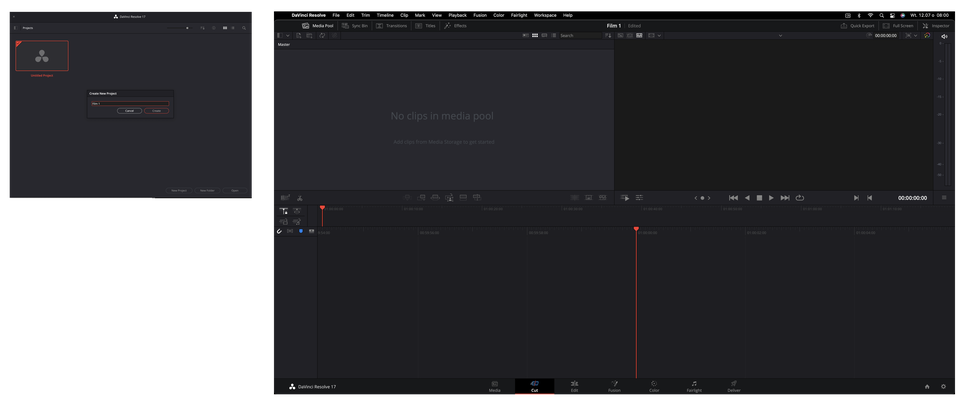
Task: Click the blue marker icon in timeline toolbar
Action: click(301, 231)
